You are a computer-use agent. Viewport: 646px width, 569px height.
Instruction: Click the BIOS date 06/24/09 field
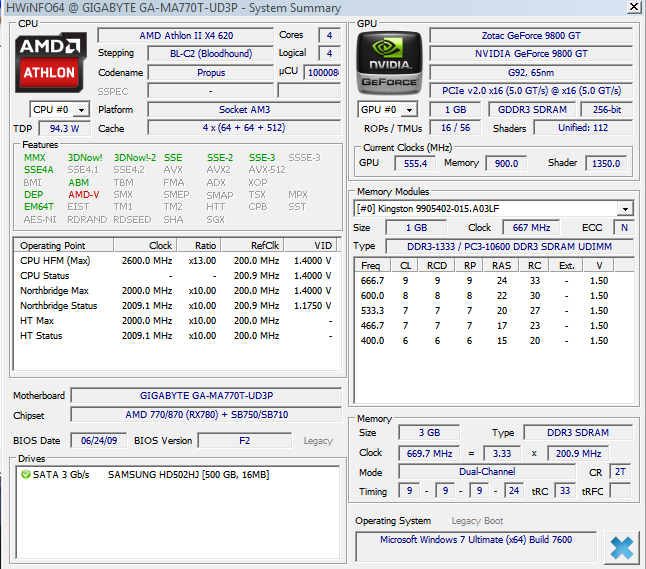click(99, 441)
